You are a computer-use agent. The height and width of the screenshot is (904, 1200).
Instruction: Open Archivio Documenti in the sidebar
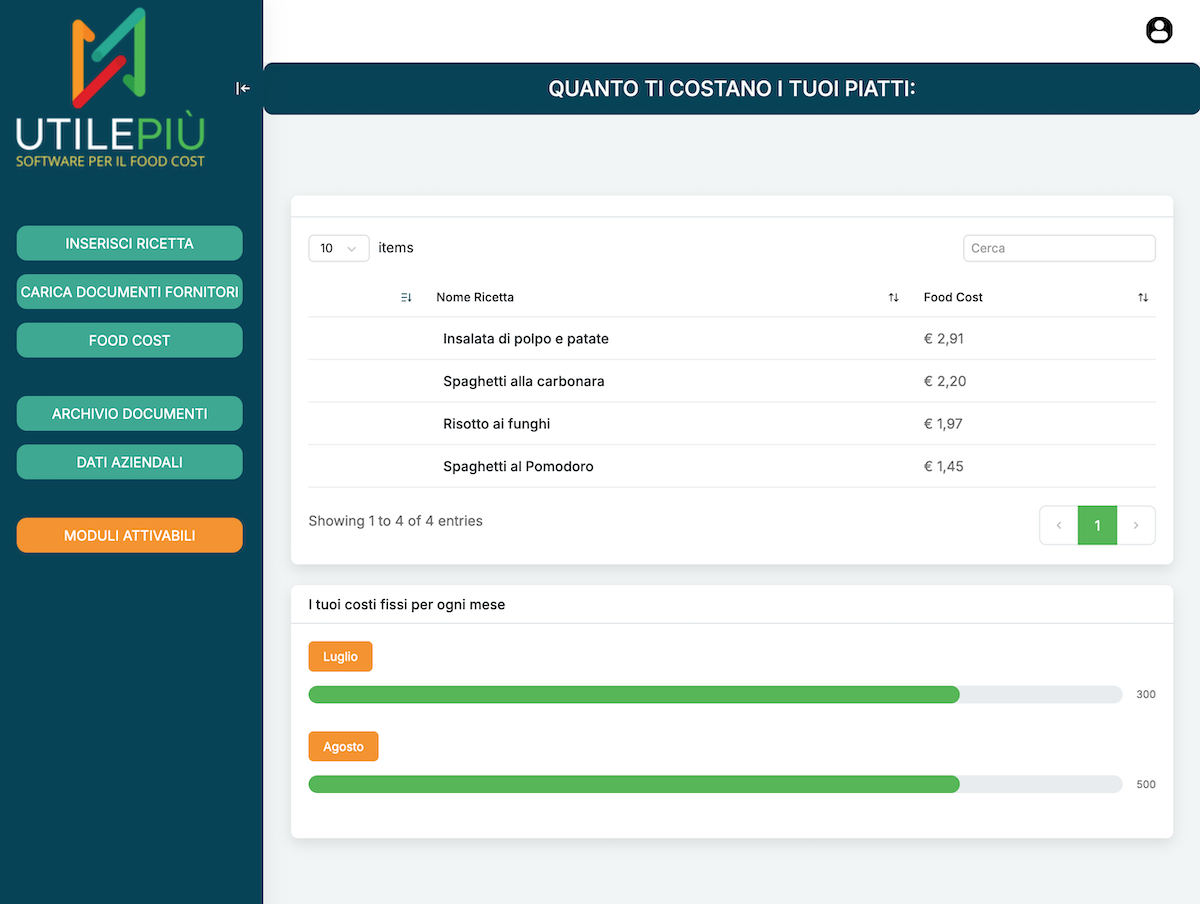point(130,413)
